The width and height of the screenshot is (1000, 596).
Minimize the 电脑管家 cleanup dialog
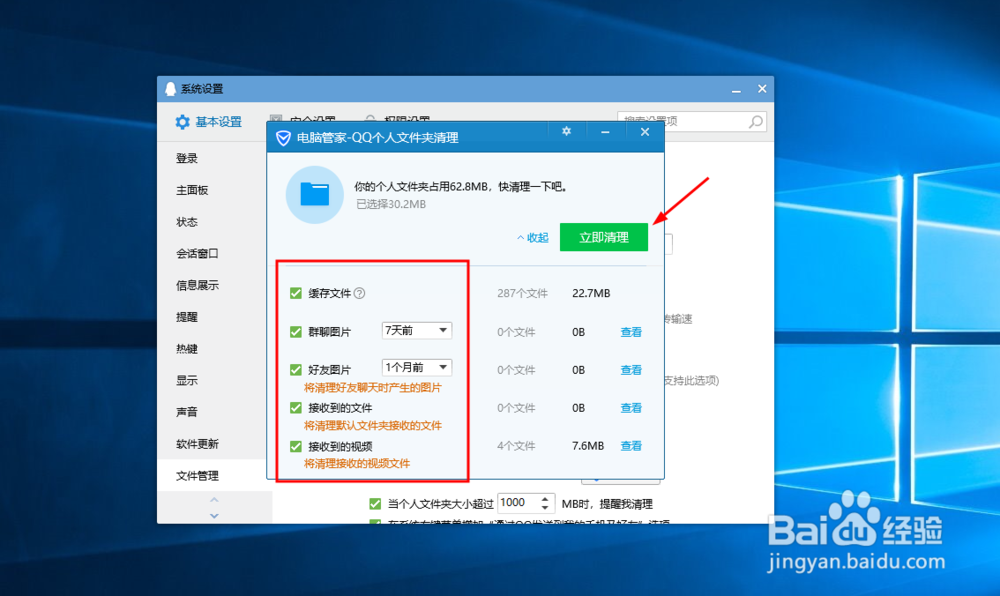tap(605, 132)
